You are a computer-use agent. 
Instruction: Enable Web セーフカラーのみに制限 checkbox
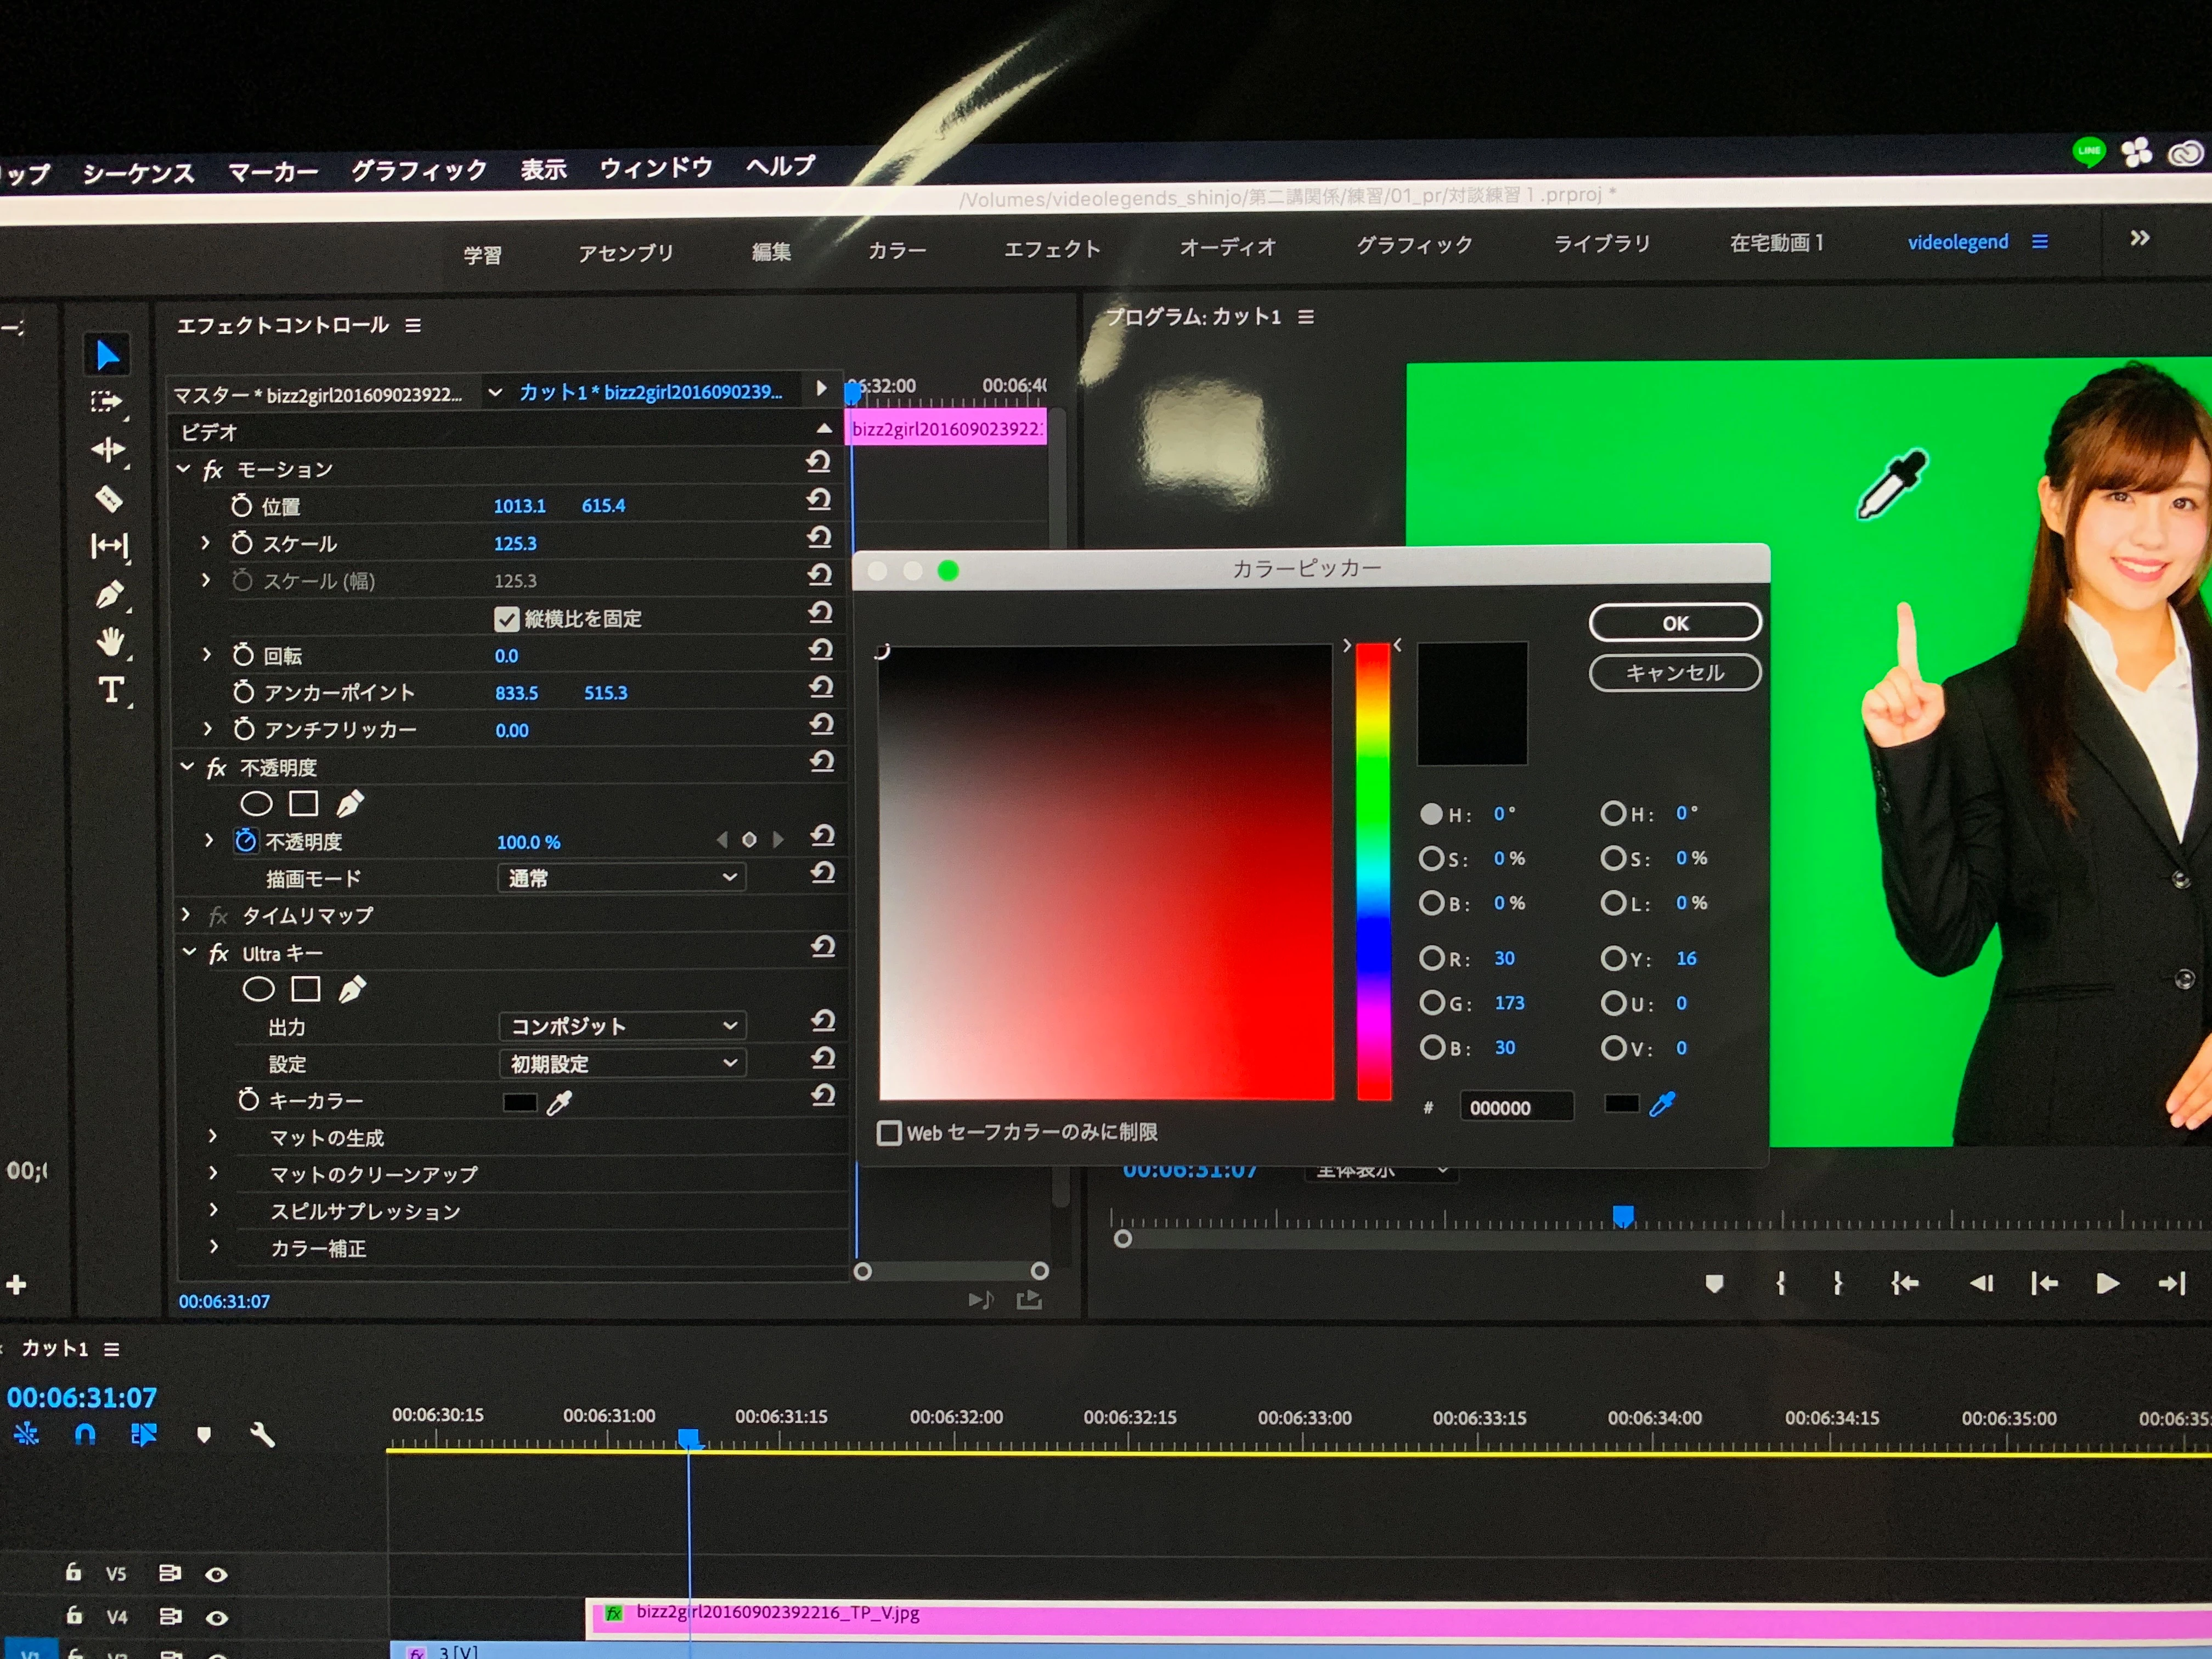pos(888,1132)
